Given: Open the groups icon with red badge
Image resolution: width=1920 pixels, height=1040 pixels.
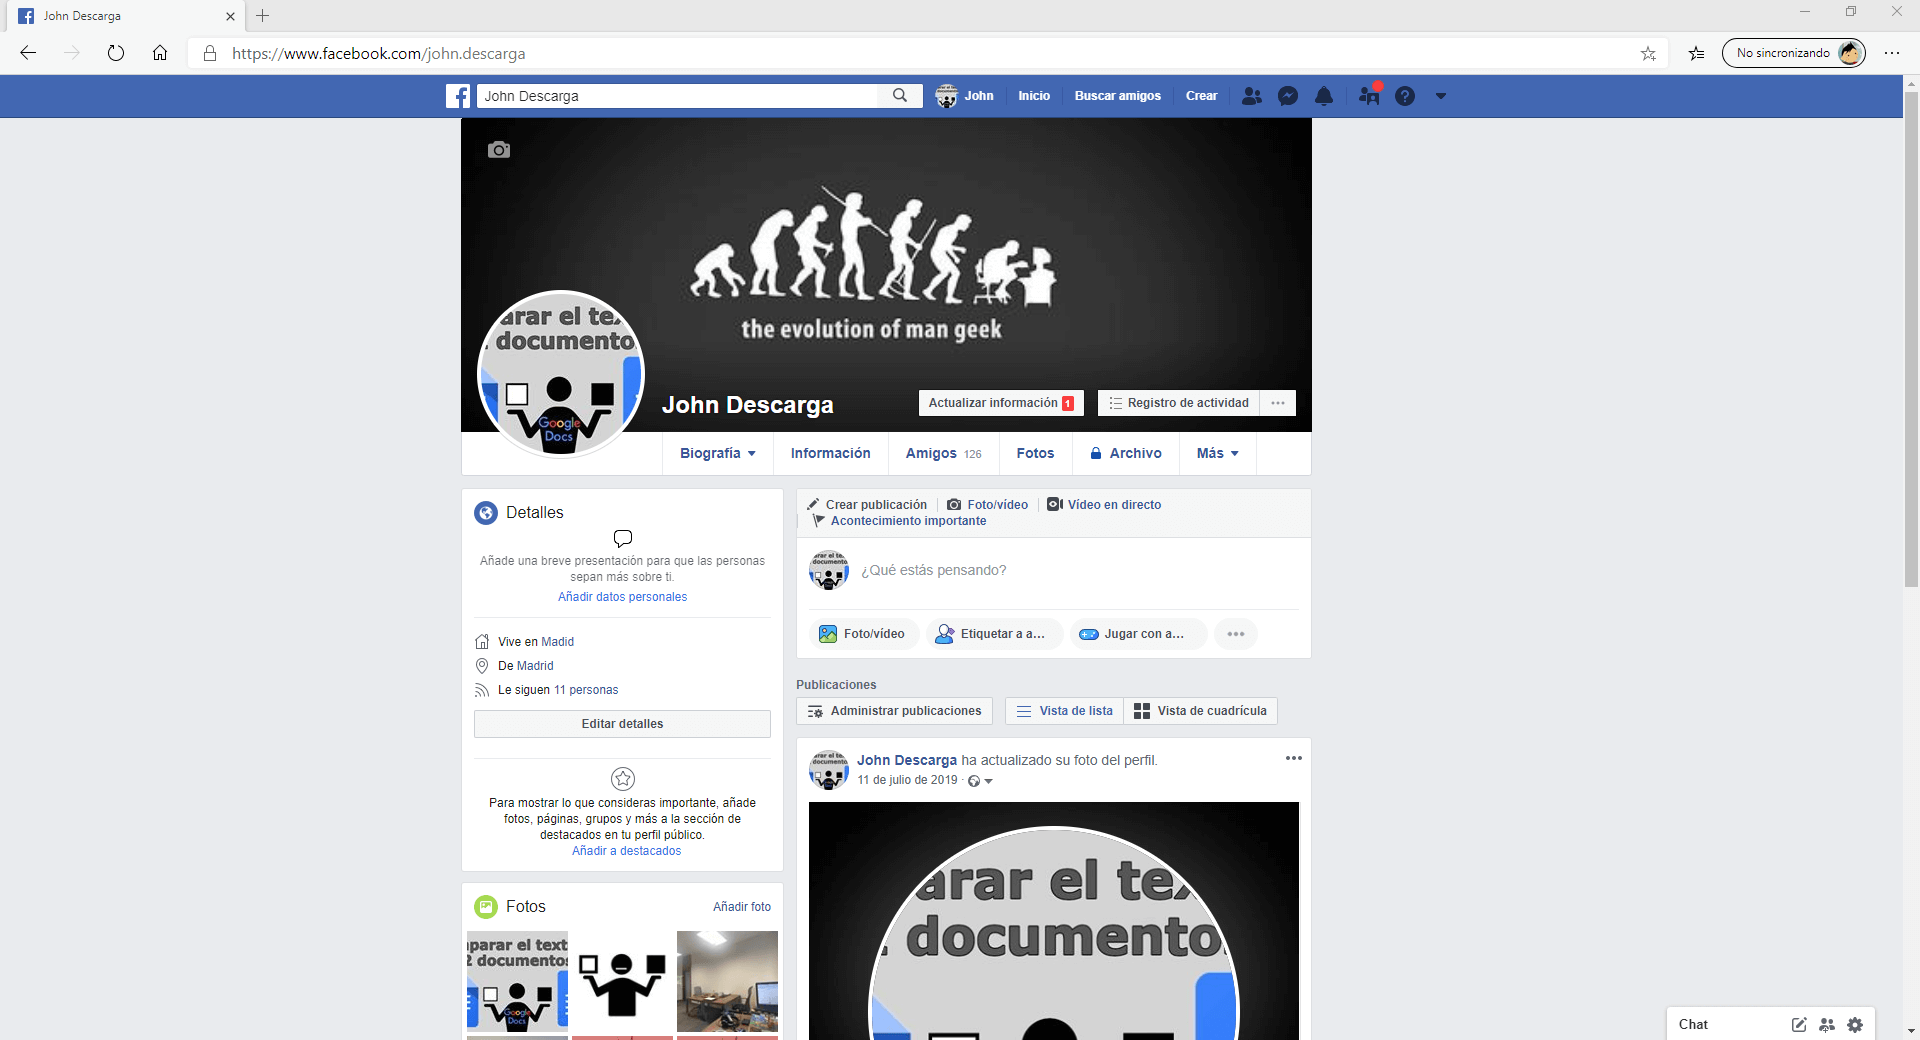Looking at the screenshot, I should [1369, 96].
